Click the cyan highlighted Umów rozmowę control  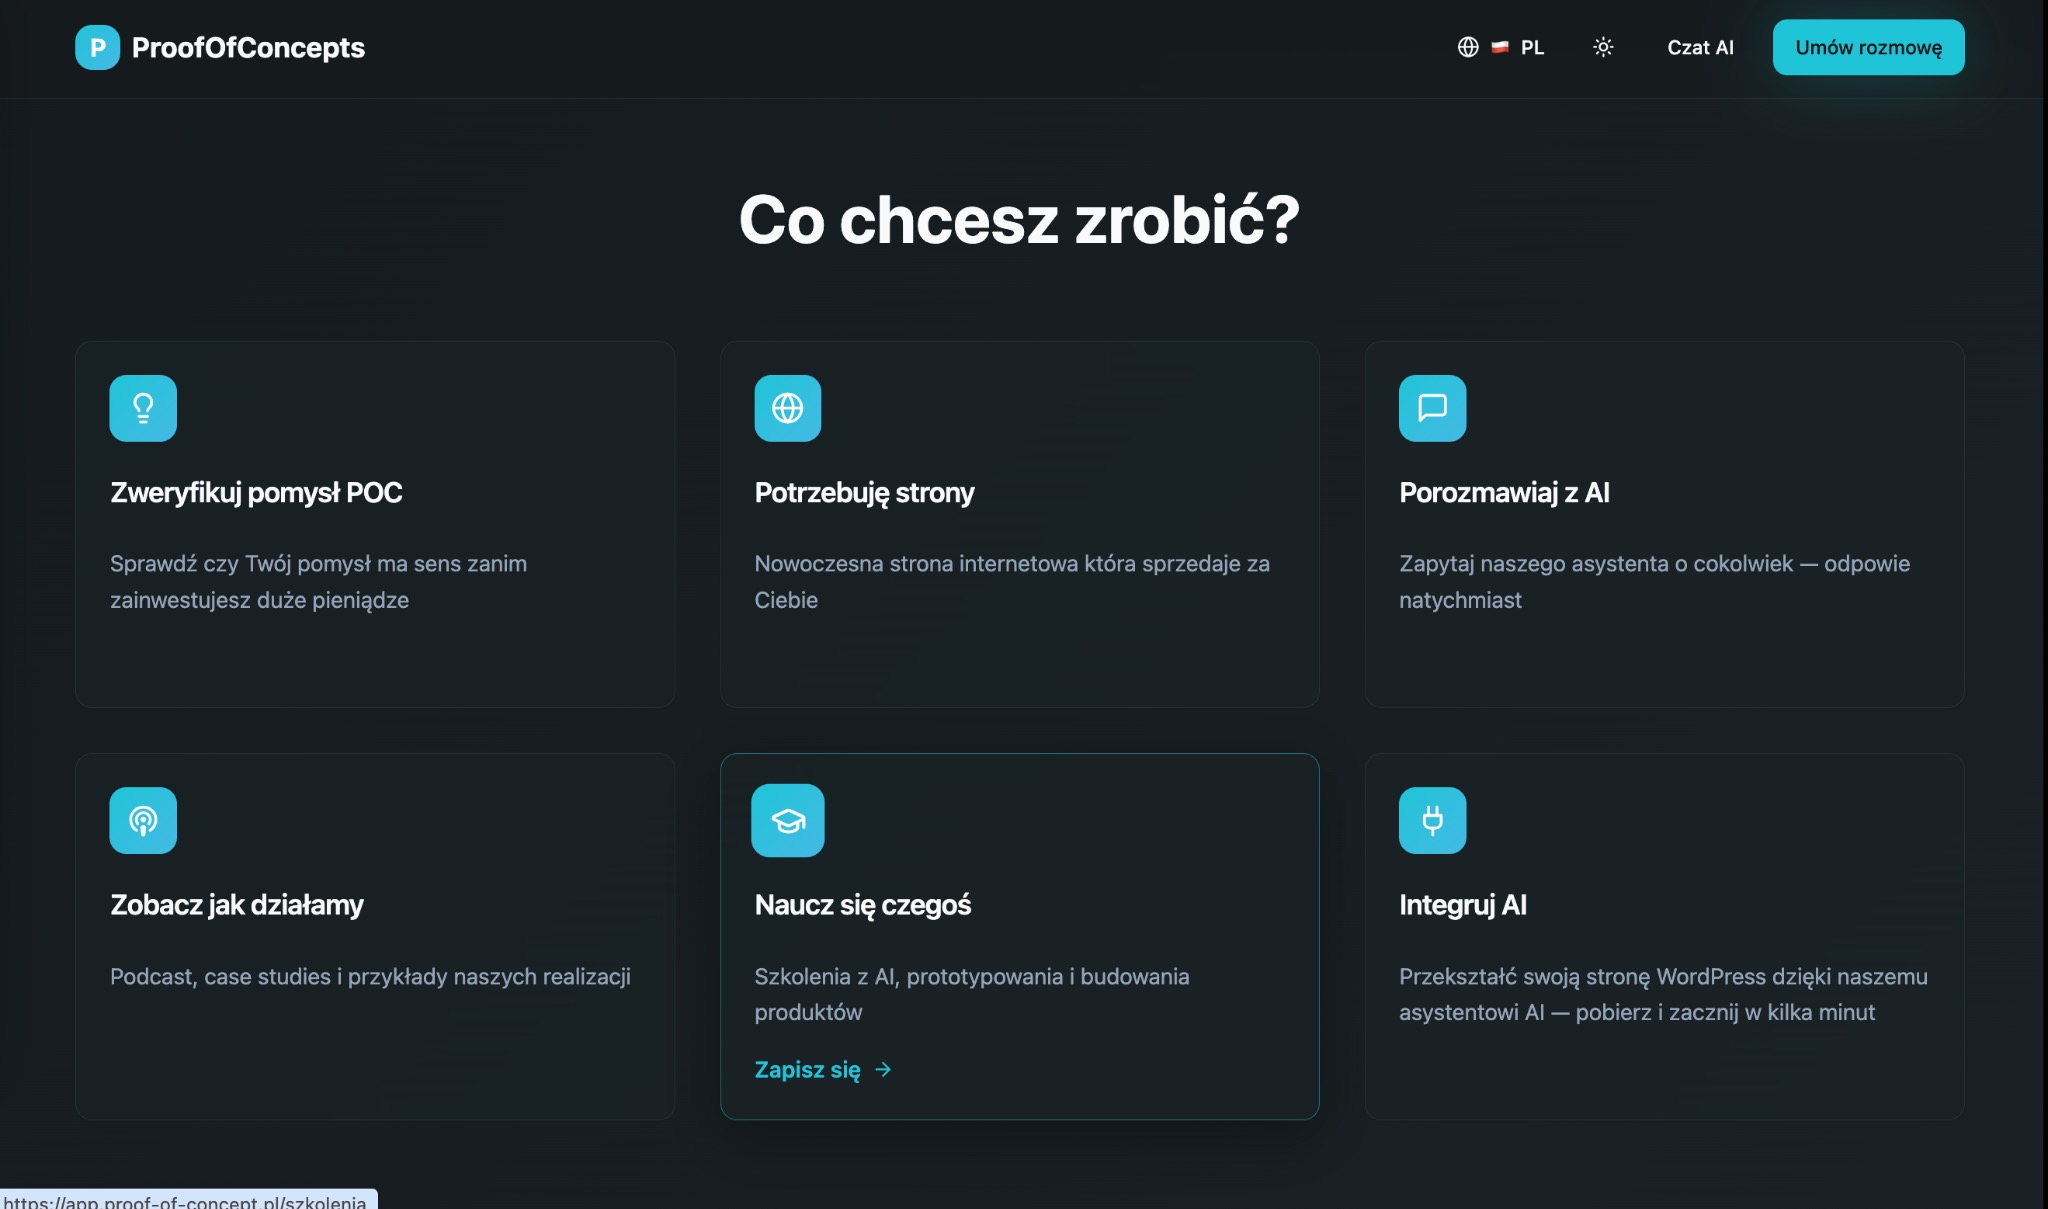pos(1868,46)
